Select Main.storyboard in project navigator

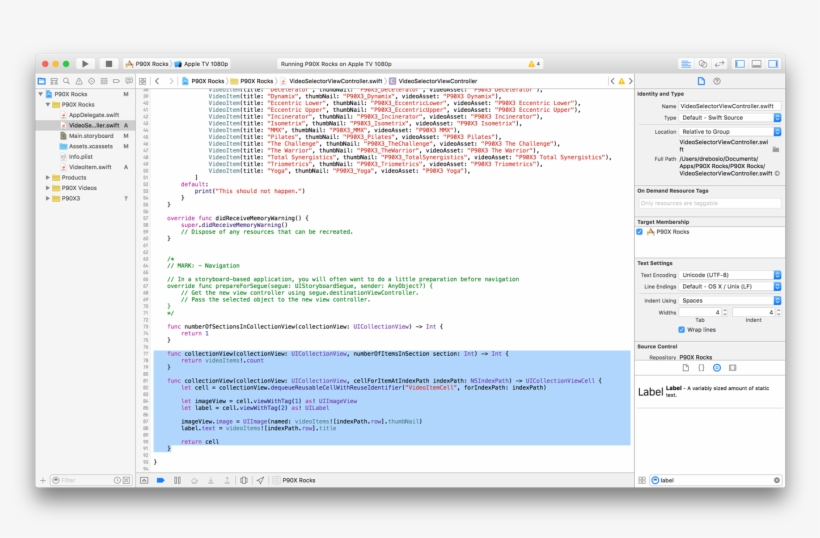(90, 136)
